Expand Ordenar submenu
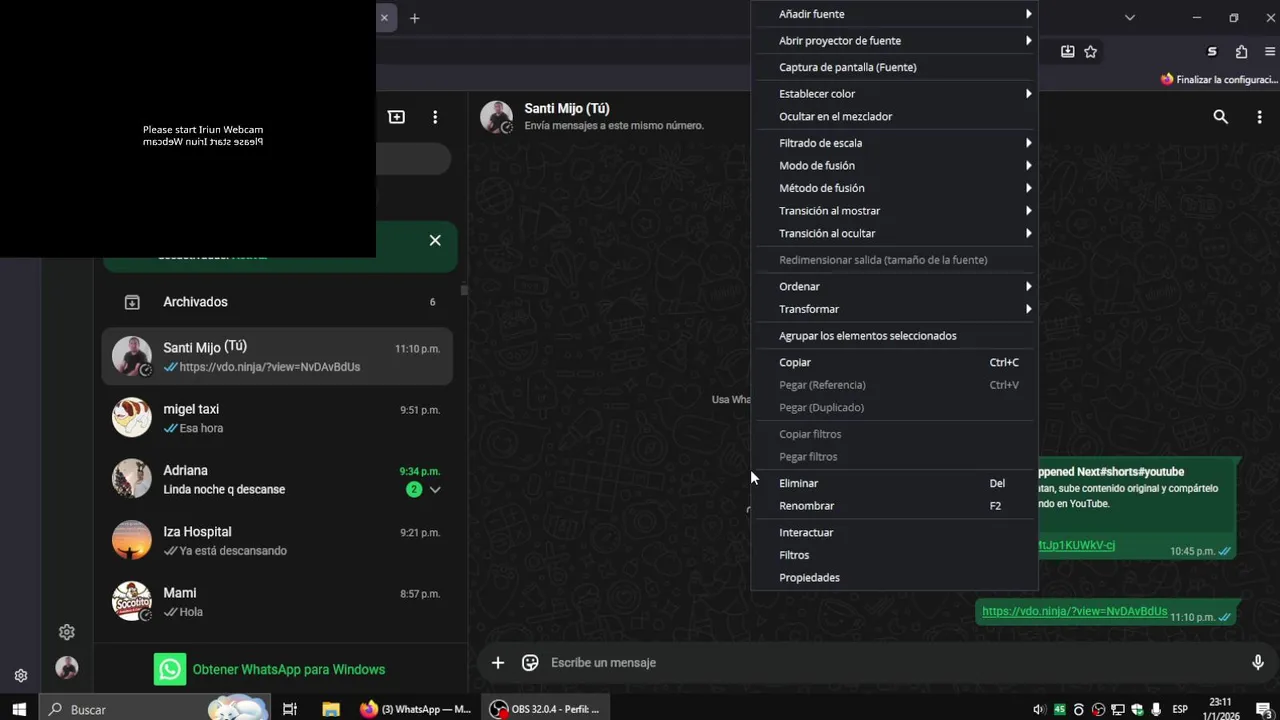 894,287
